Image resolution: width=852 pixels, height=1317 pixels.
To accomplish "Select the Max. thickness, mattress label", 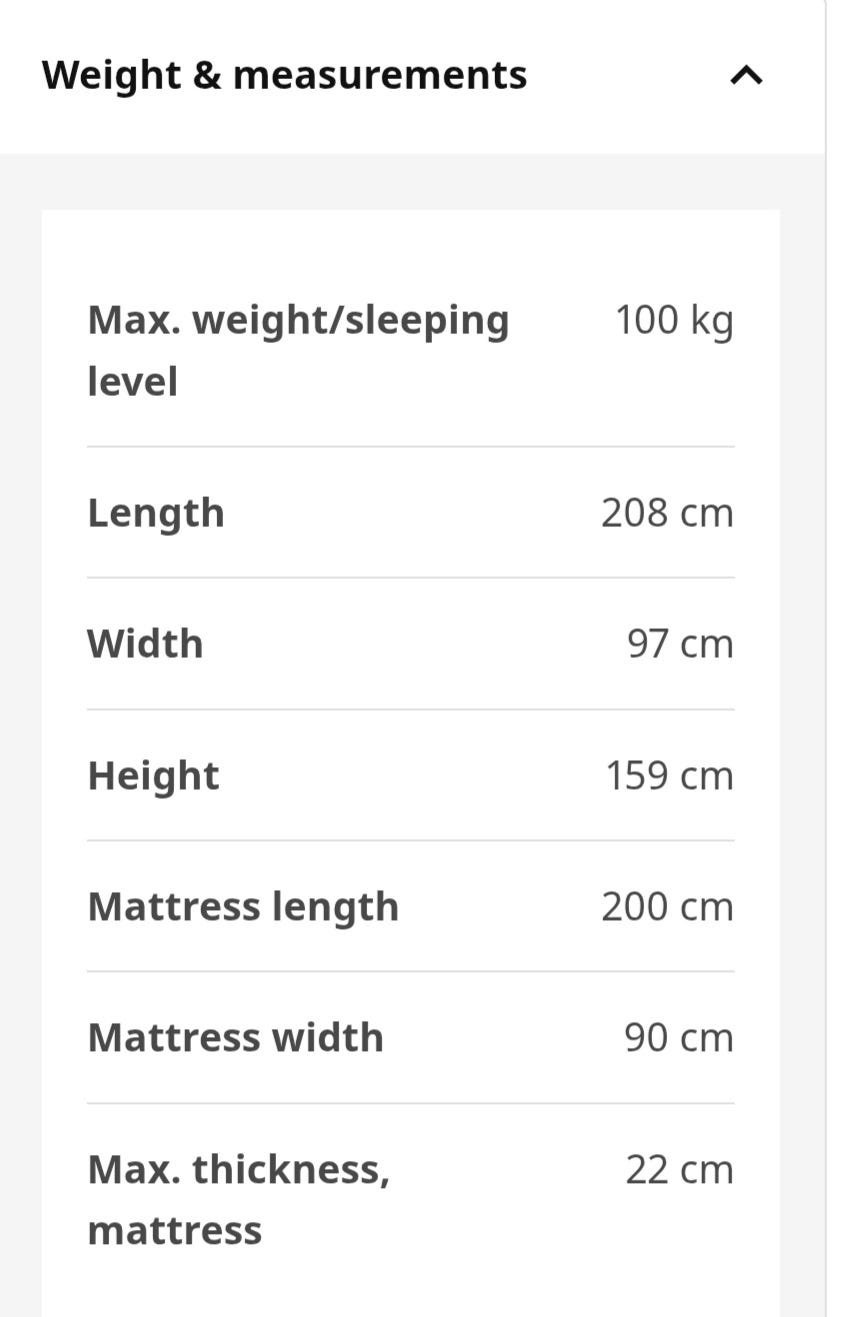I will point(238,1200).
